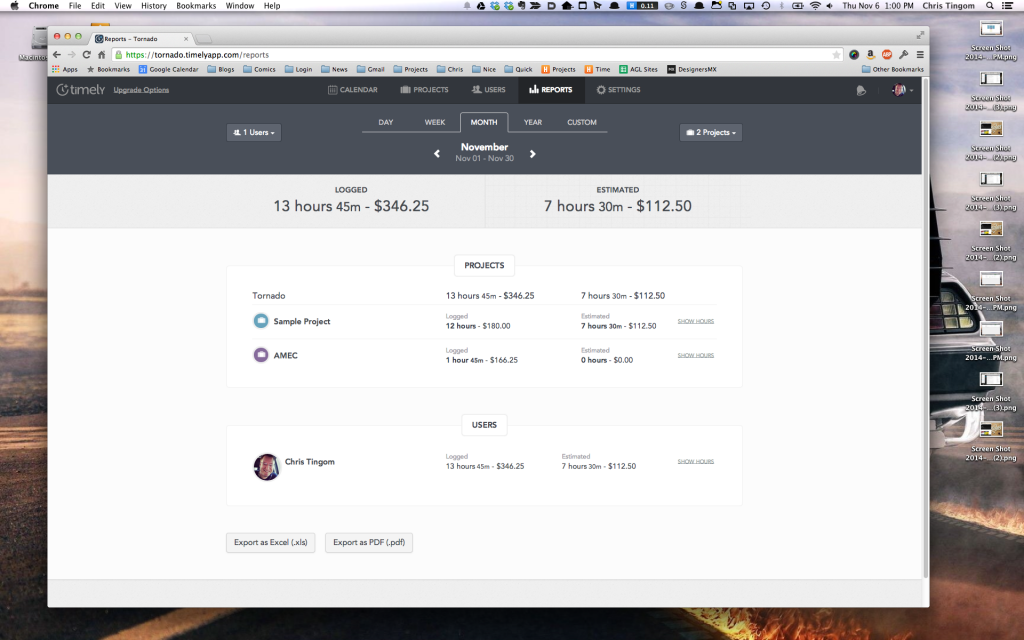The width and height of the screenshot is (1024, 640).
Task: Open the File menu
Action: [75, 6]
